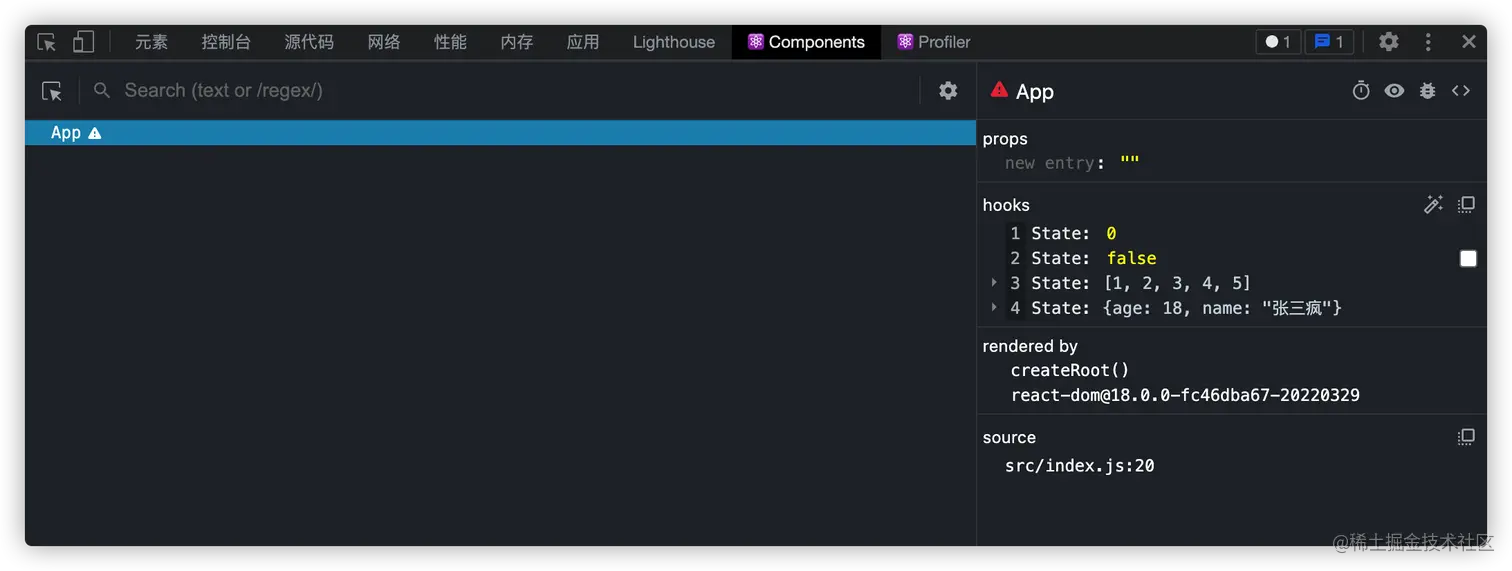Image resolution: width=1512 pixels, height=571 pixels.
Task: Toggle the false State checkbox
Action: pos(1468,259)
